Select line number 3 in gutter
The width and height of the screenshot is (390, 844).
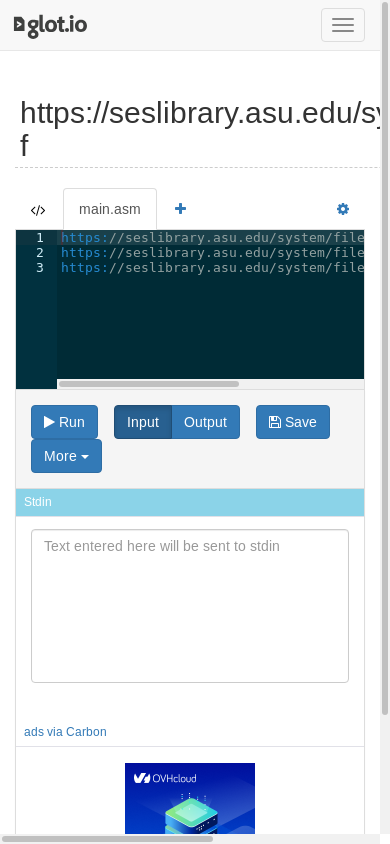coord(40,268)
